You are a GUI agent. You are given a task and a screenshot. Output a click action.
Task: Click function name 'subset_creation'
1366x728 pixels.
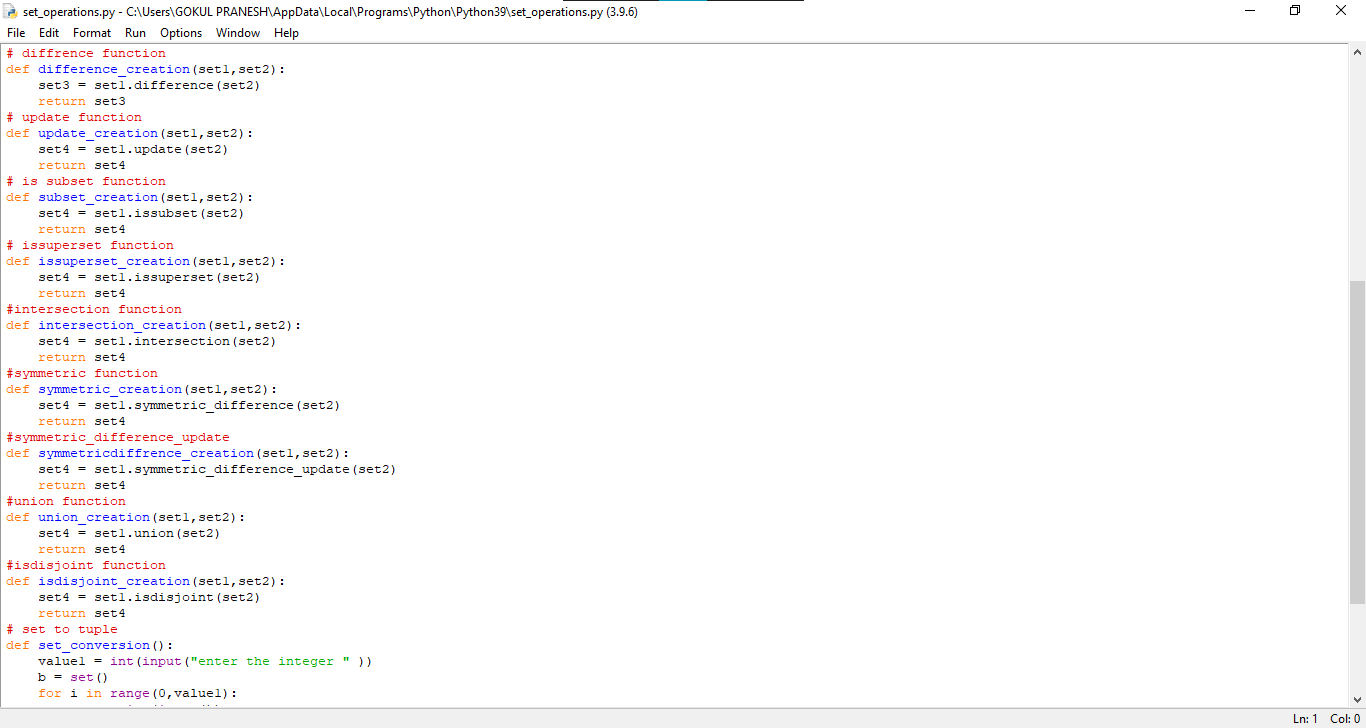[x=98, y=197]
